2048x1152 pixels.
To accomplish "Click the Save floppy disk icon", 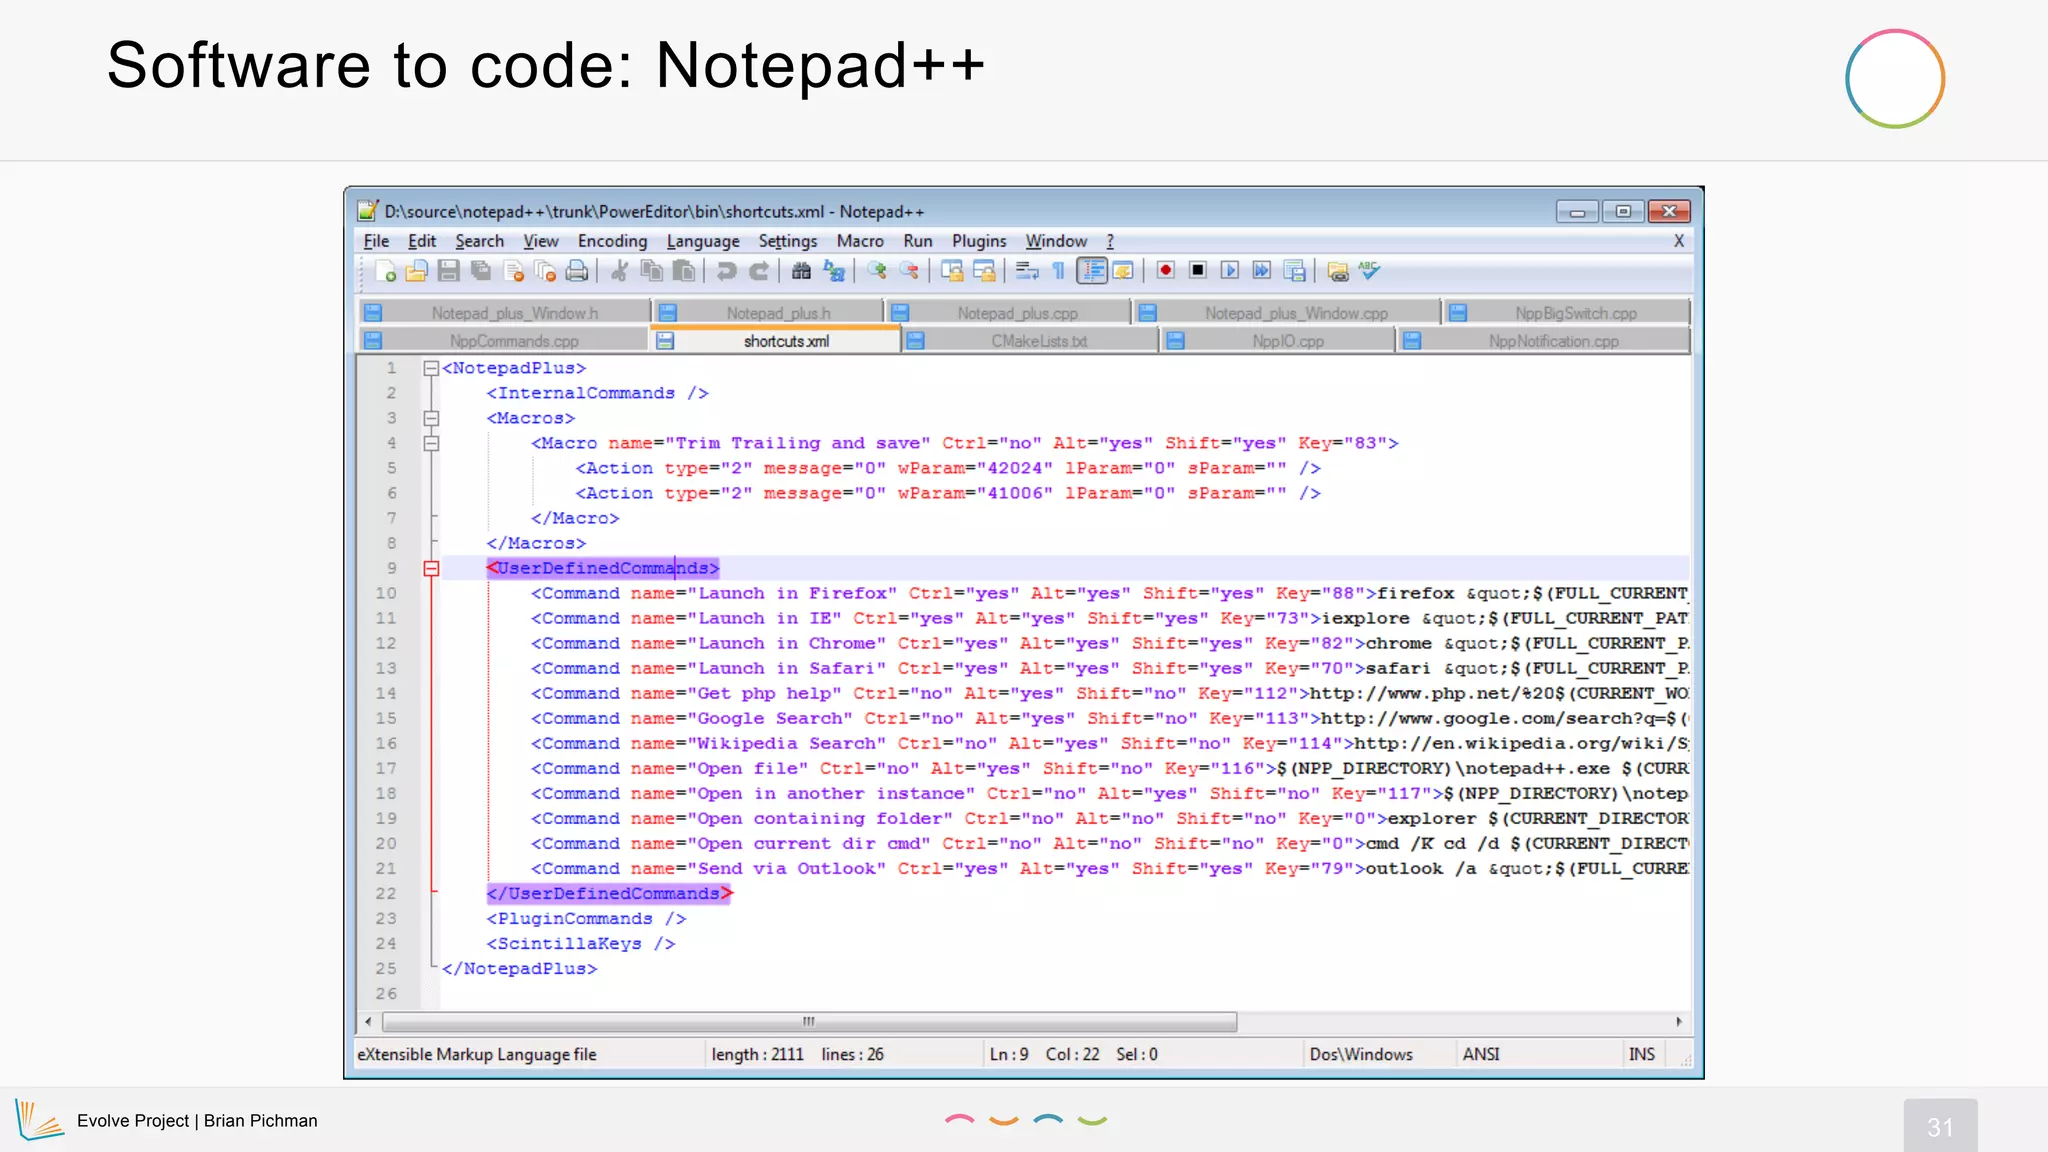I will point(449,271).
